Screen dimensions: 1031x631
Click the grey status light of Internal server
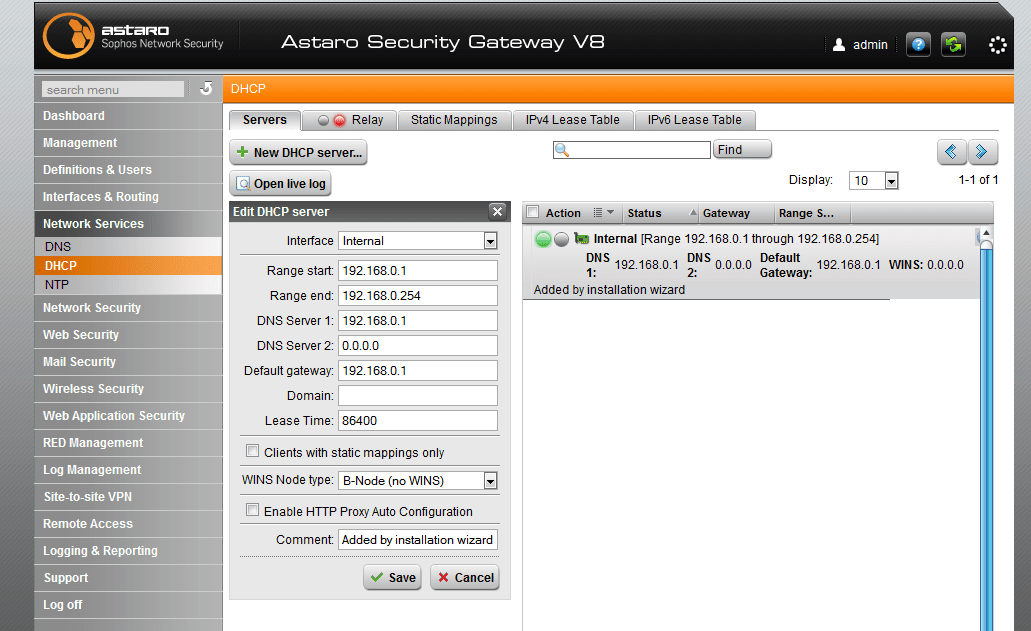[561, 239]
